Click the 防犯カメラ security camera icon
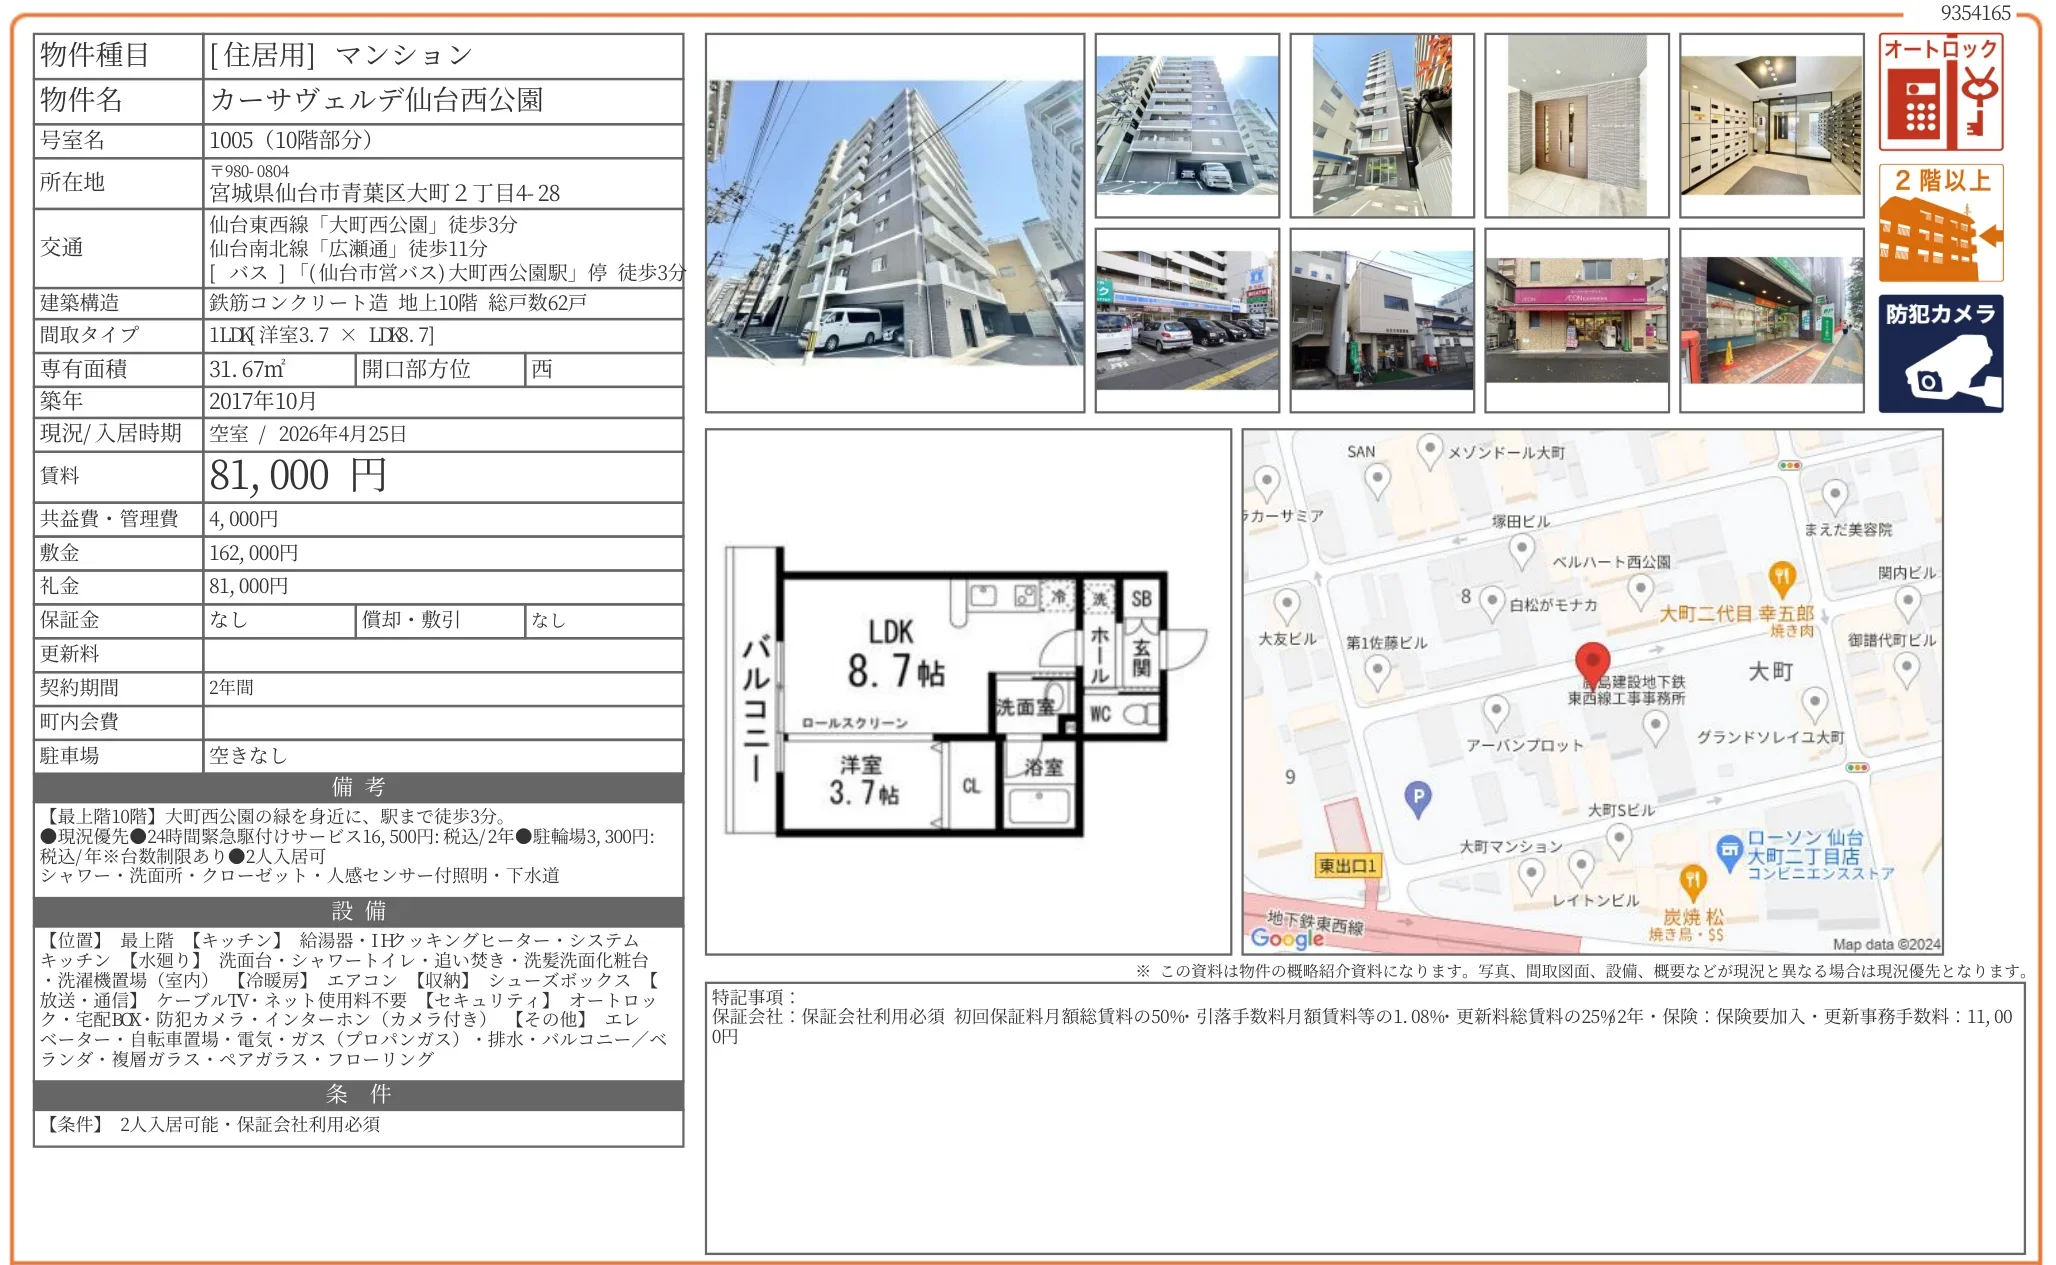The image size is (2056, 1265). (1939, 353)
